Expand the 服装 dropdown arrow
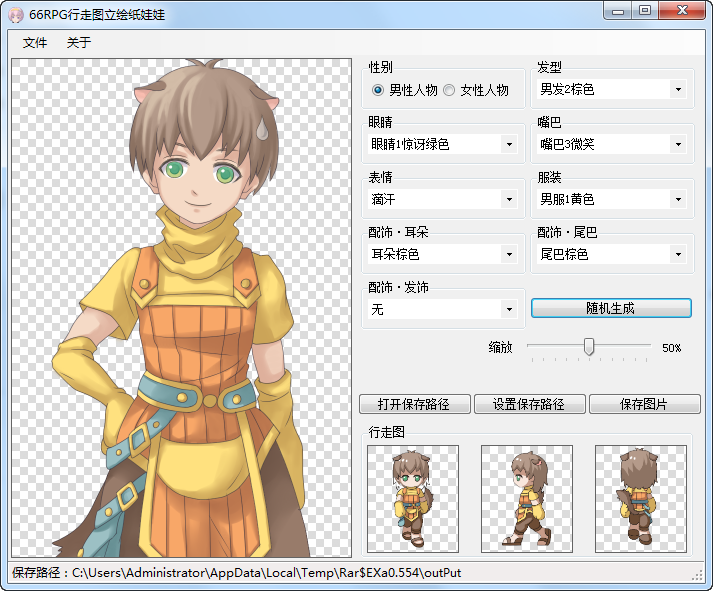 [x=678, y=200]
